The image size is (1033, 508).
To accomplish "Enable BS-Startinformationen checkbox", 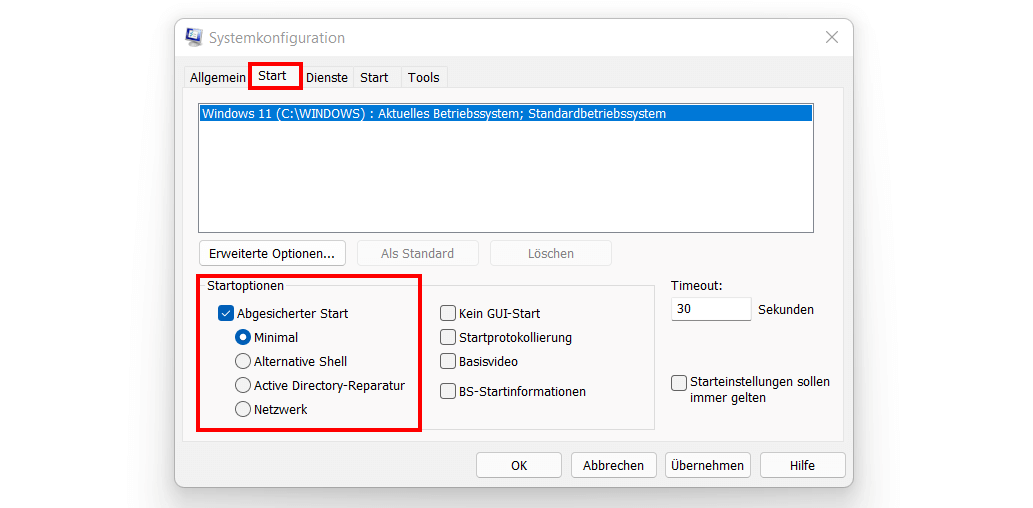I will click(x=448, y=391).
